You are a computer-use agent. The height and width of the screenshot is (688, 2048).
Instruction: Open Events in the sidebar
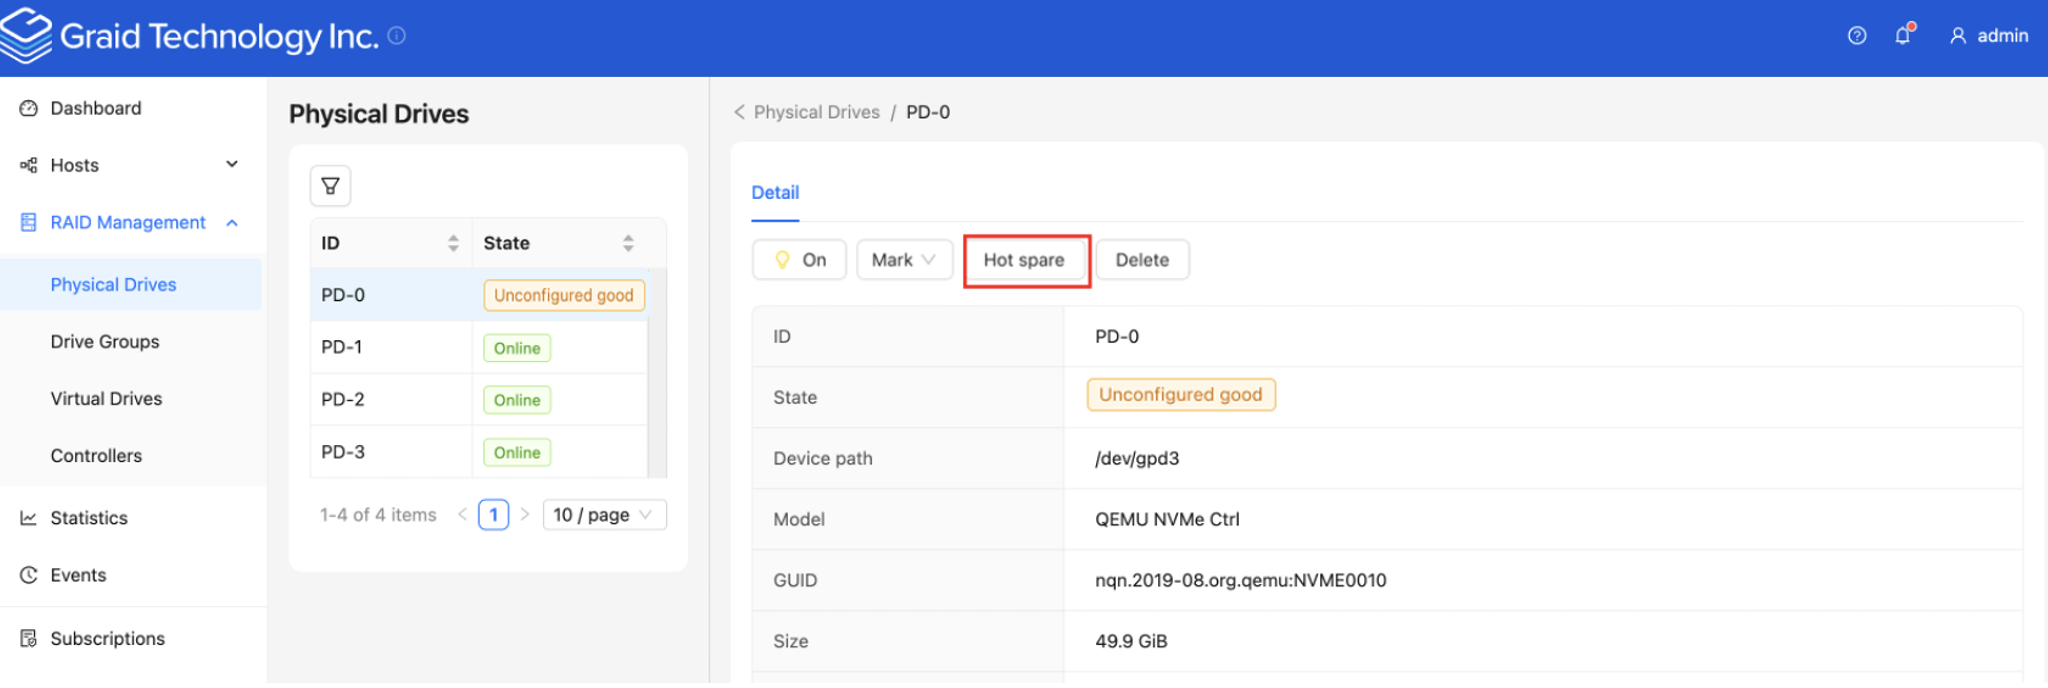pos(78,575)
